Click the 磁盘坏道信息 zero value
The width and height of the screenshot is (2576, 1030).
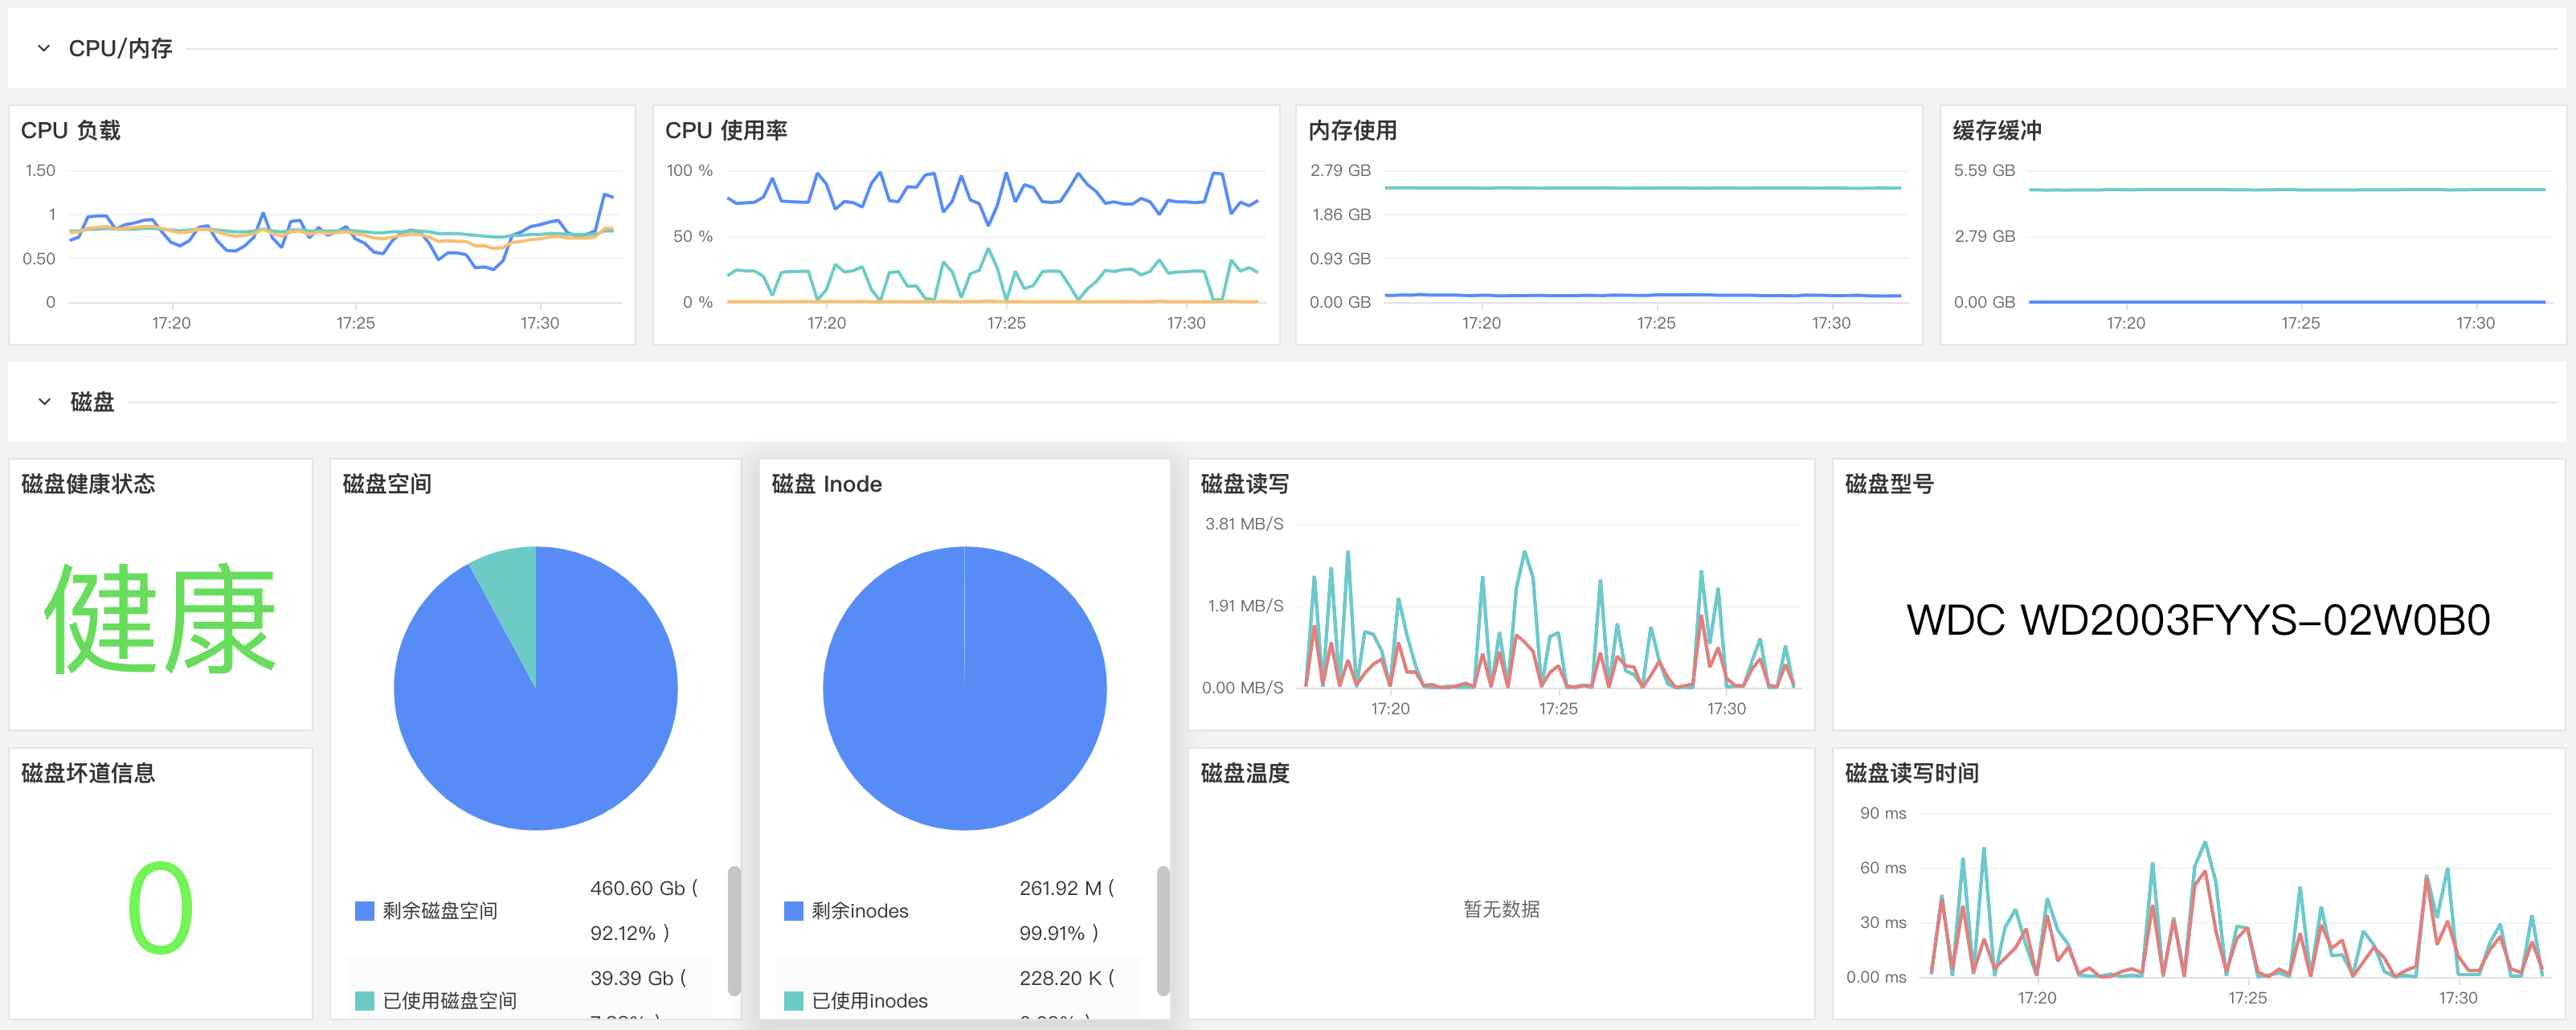click(160, 908)
